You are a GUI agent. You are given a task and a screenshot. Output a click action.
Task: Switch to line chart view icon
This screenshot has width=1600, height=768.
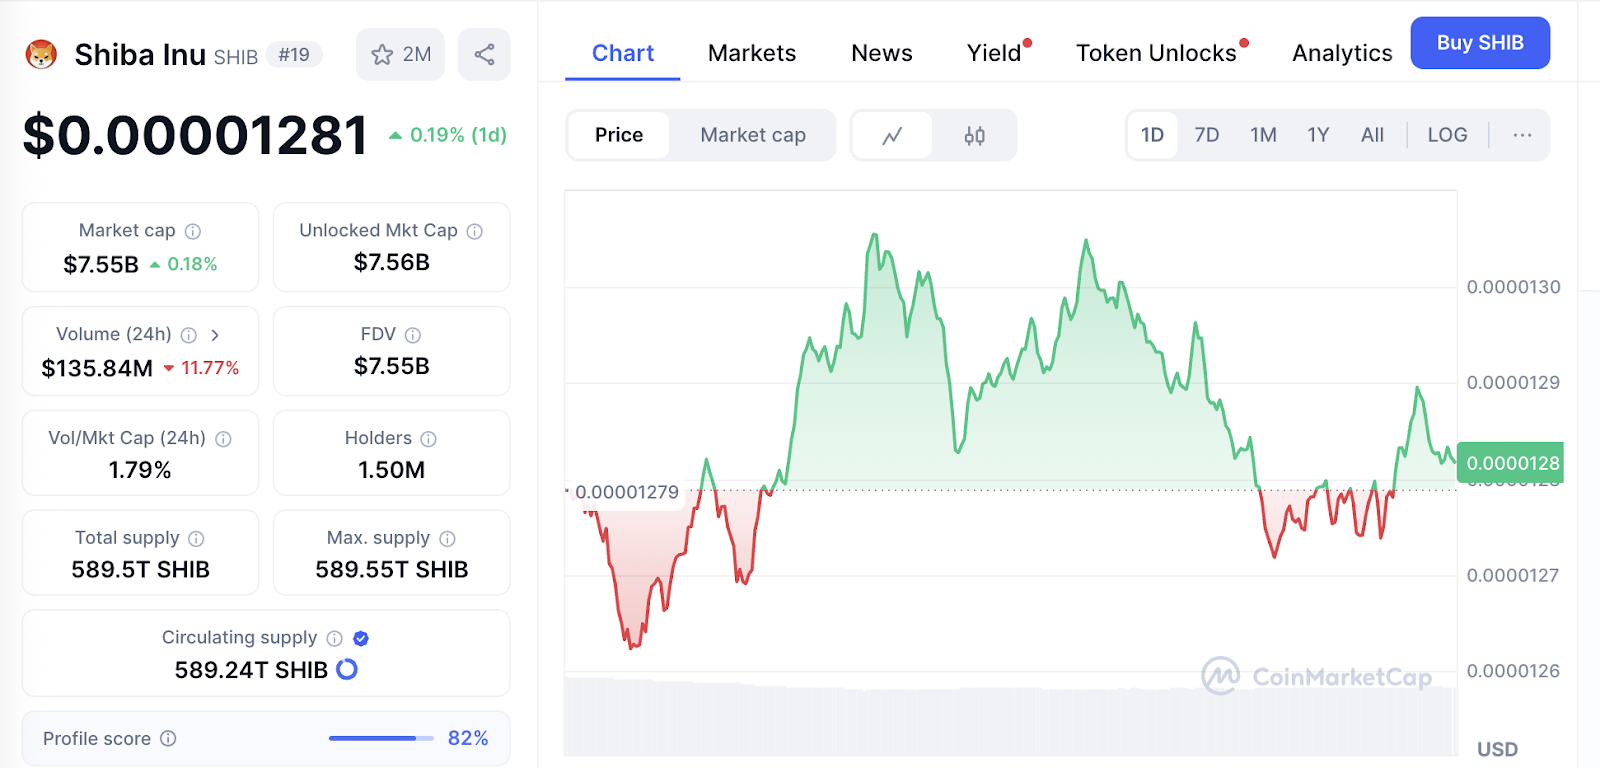click(x=892, y=135)
